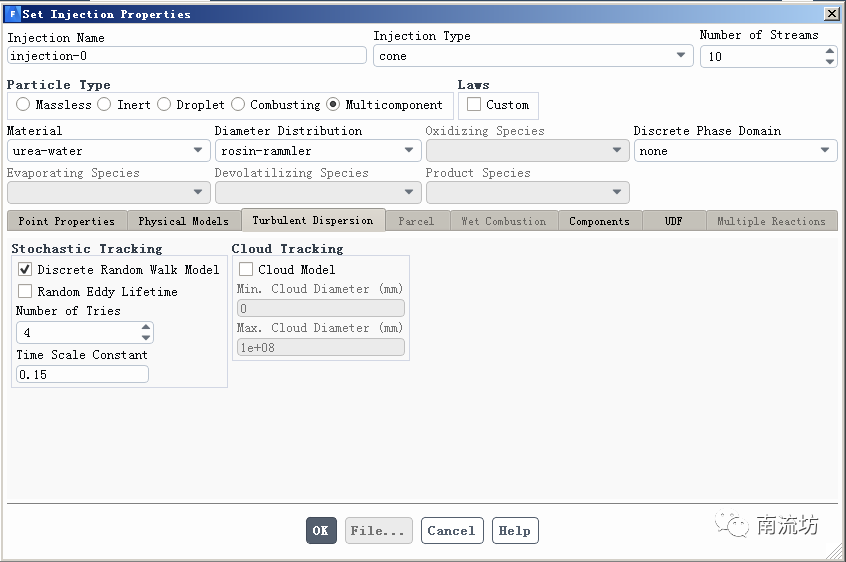Increase Number of Streams with up arrow
Screen dimensions: 846x562
click(829, 52)
